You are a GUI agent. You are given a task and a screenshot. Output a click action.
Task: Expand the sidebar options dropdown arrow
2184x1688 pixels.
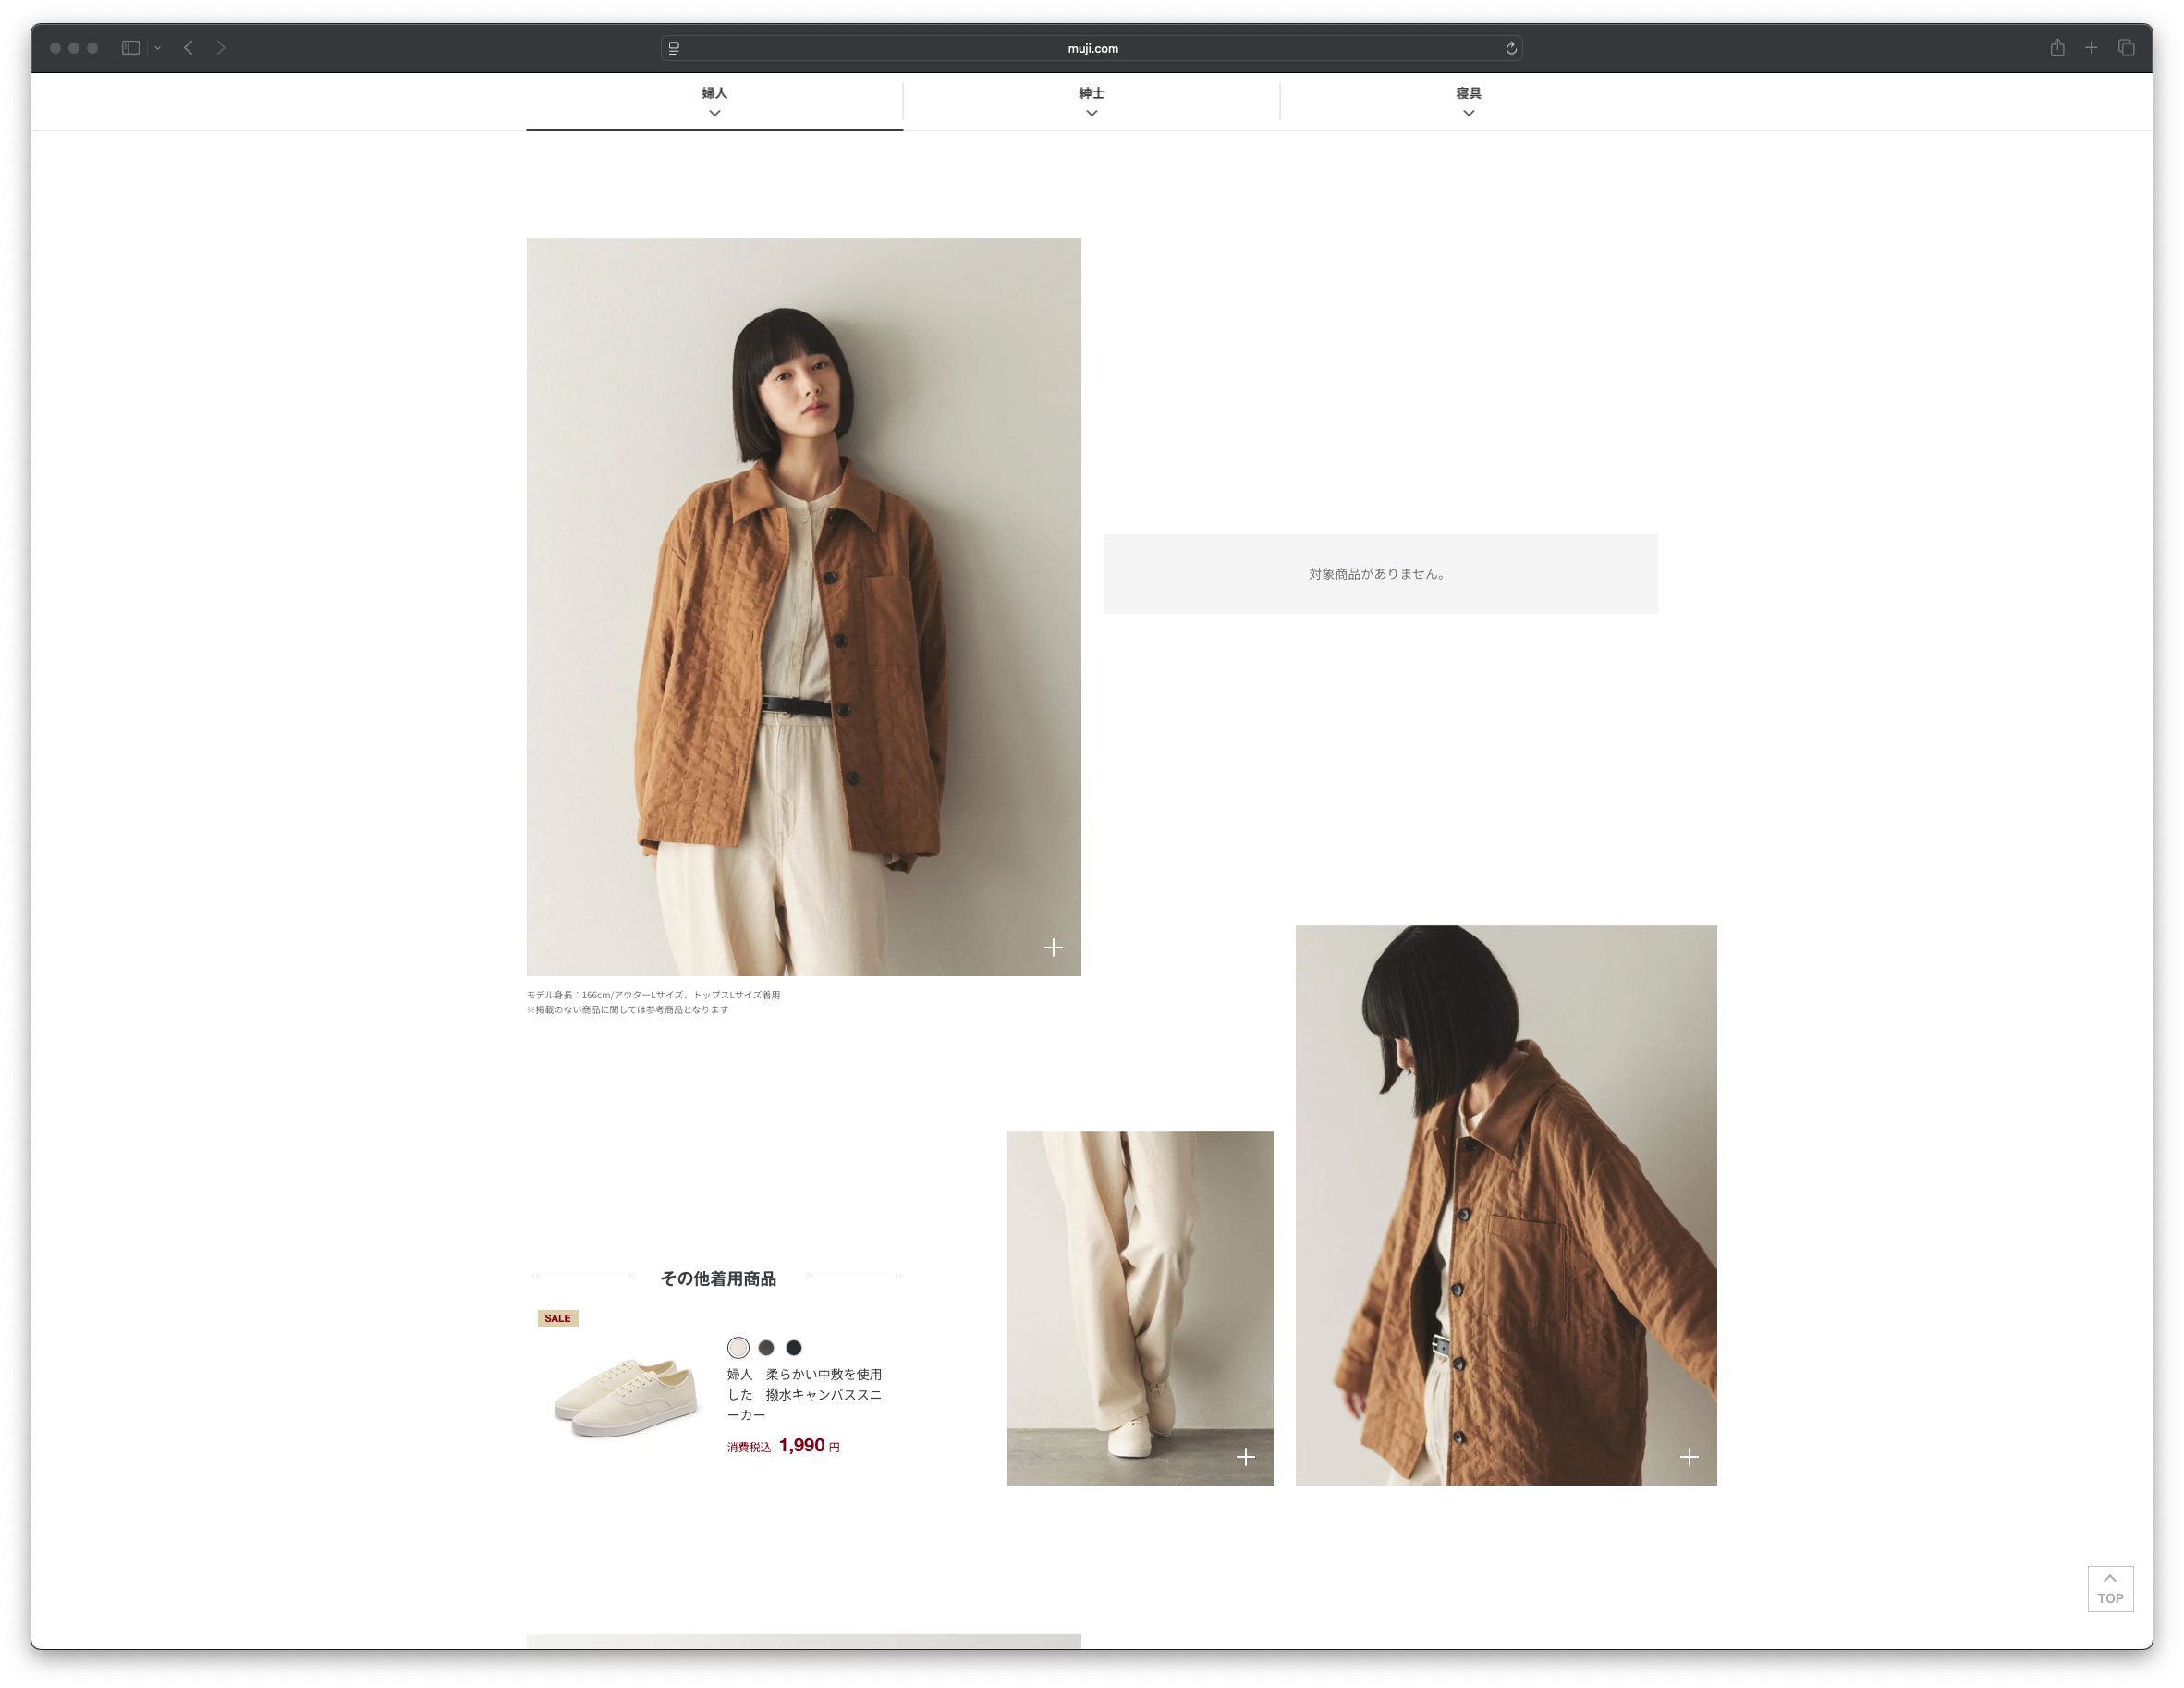pyautogui.click(x=158, y=48)
